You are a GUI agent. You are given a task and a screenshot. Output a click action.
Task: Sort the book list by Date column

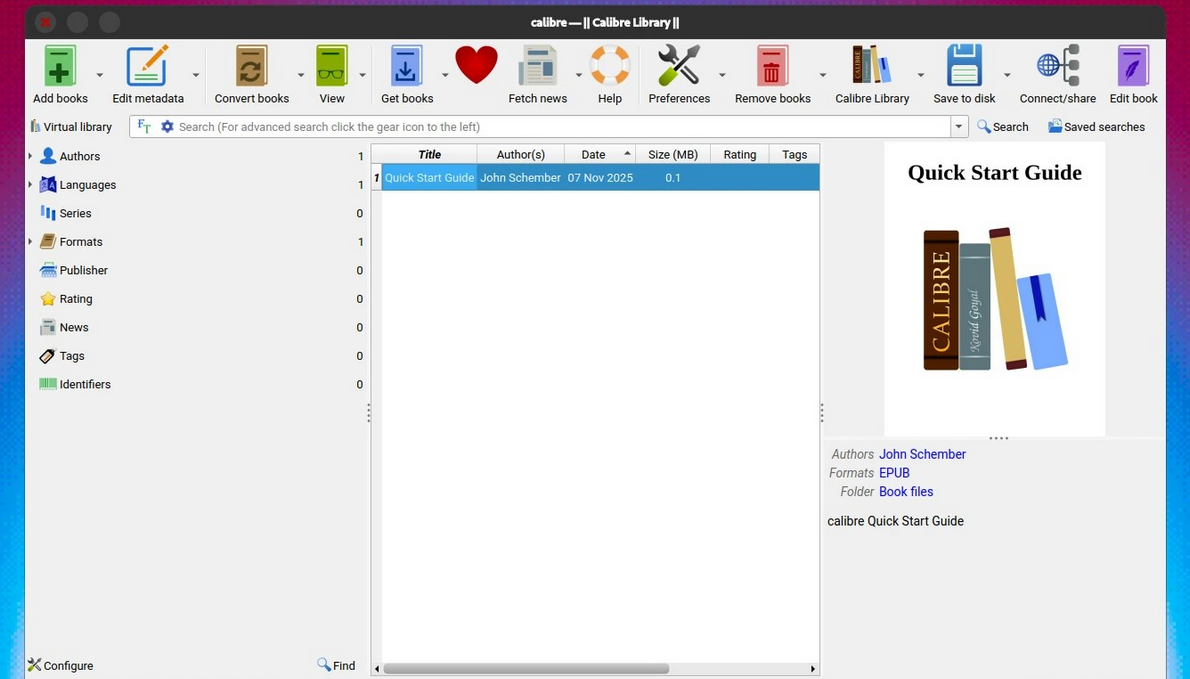[594, 154]
